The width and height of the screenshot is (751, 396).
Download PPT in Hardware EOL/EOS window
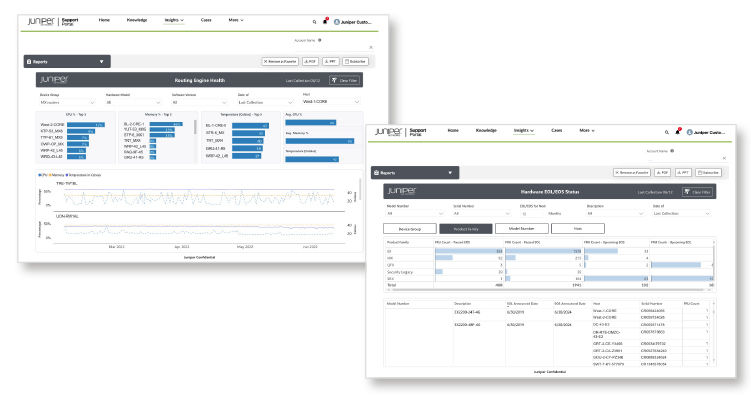coord(683,172)
